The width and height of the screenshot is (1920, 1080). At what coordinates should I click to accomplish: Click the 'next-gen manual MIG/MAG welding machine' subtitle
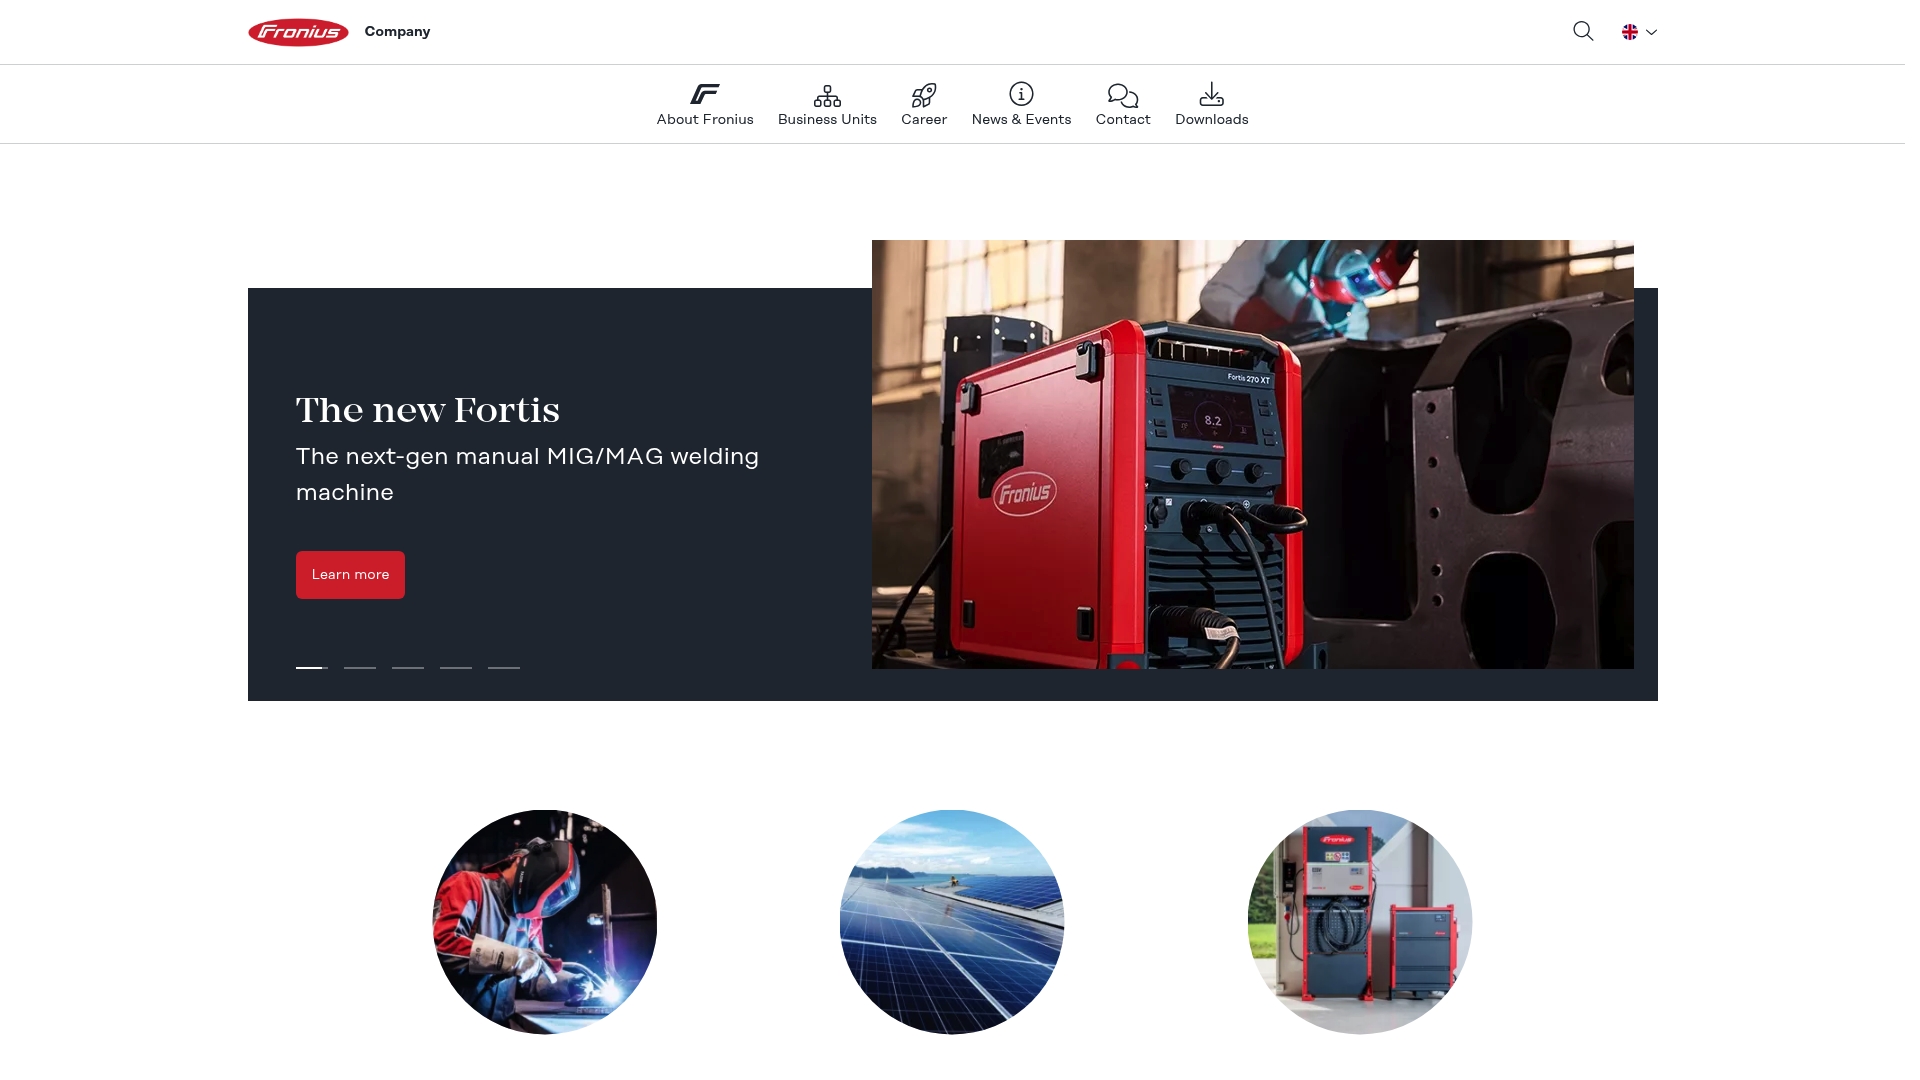tap(527, 474)
